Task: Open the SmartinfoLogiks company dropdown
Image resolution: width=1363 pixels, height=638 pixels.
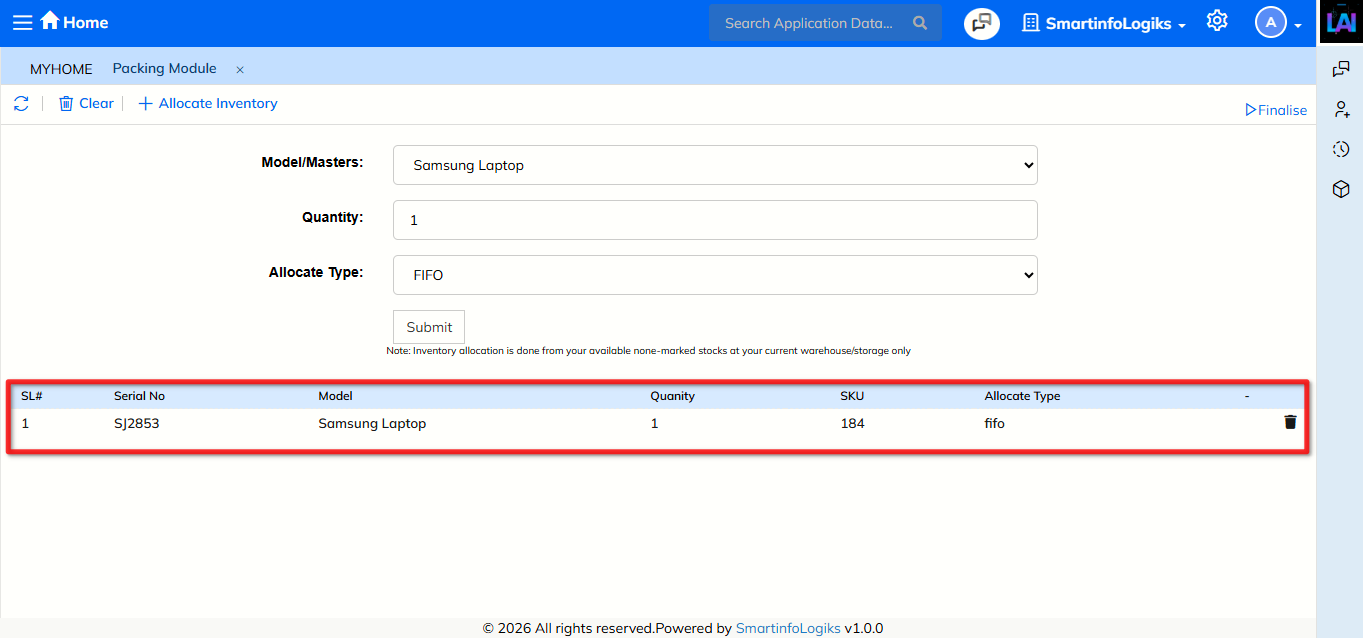Action: point(1104,23)
